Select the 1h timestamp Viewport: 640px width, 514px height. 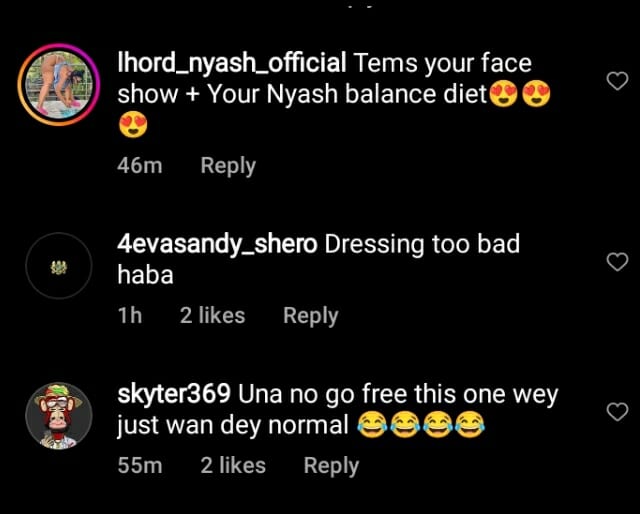coord(129,315)
